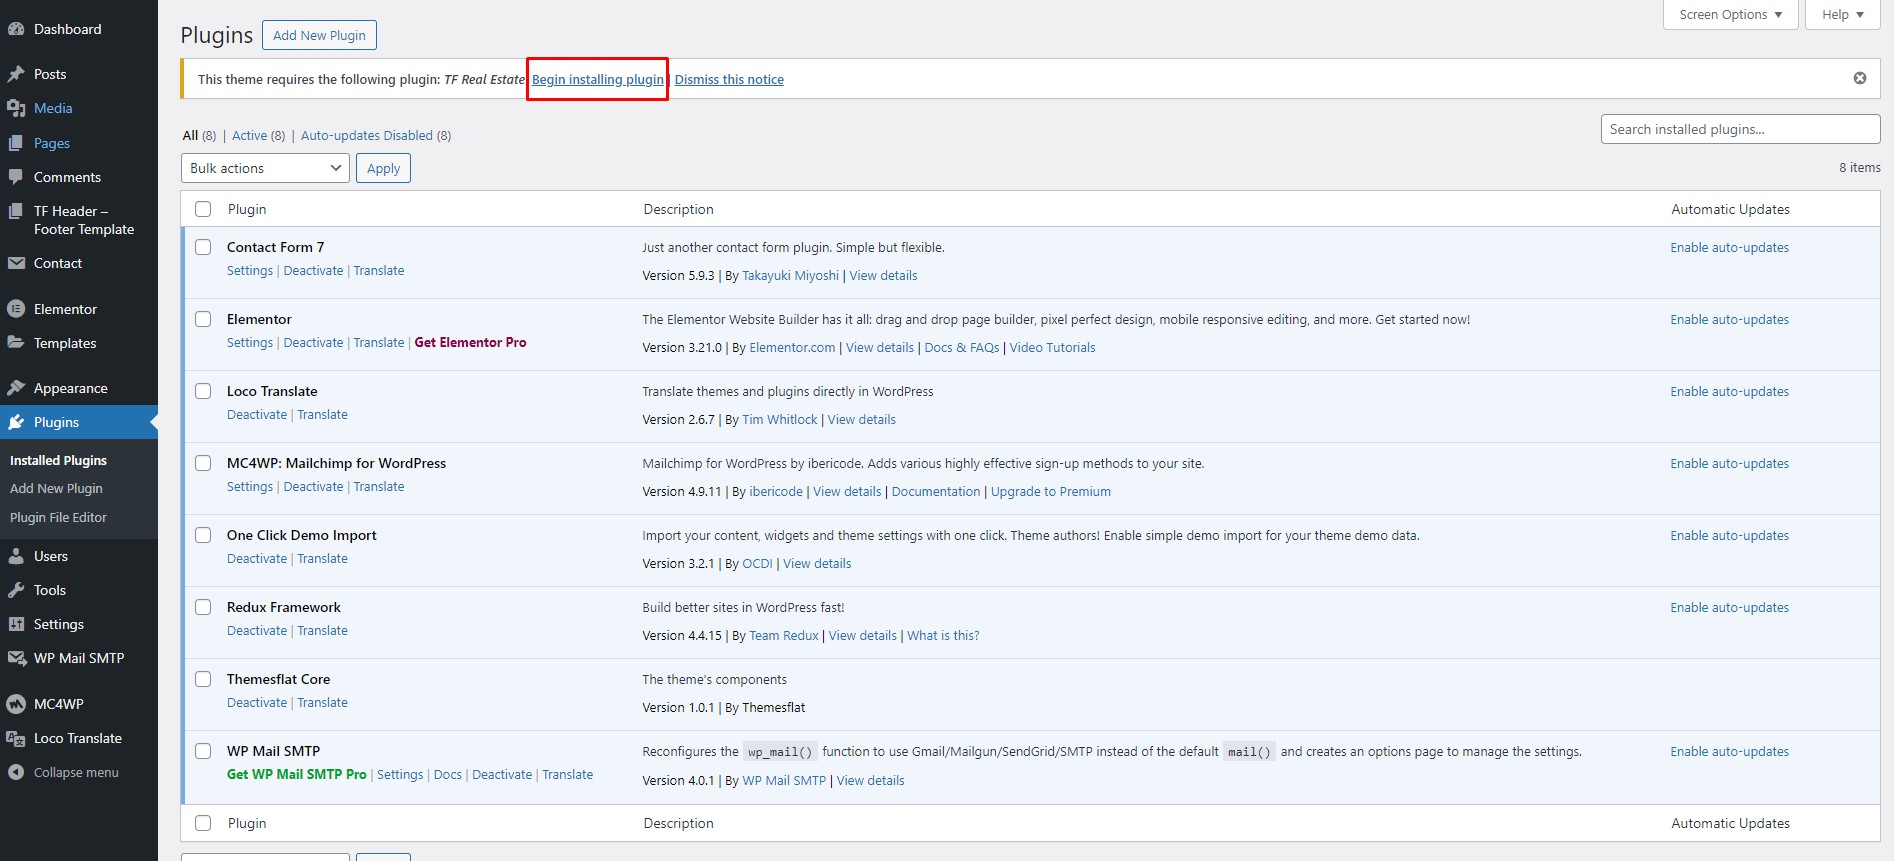Deactivate the Contact Form 7 plugin
Screen dimensions: 1894x861
coord(313,271)
